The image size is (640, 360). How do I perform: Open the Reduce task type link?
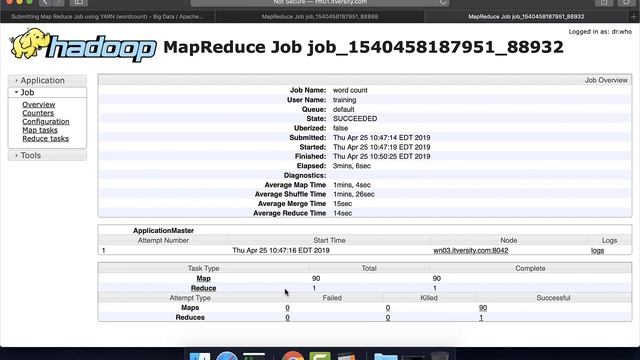click(x=203, y=288)
